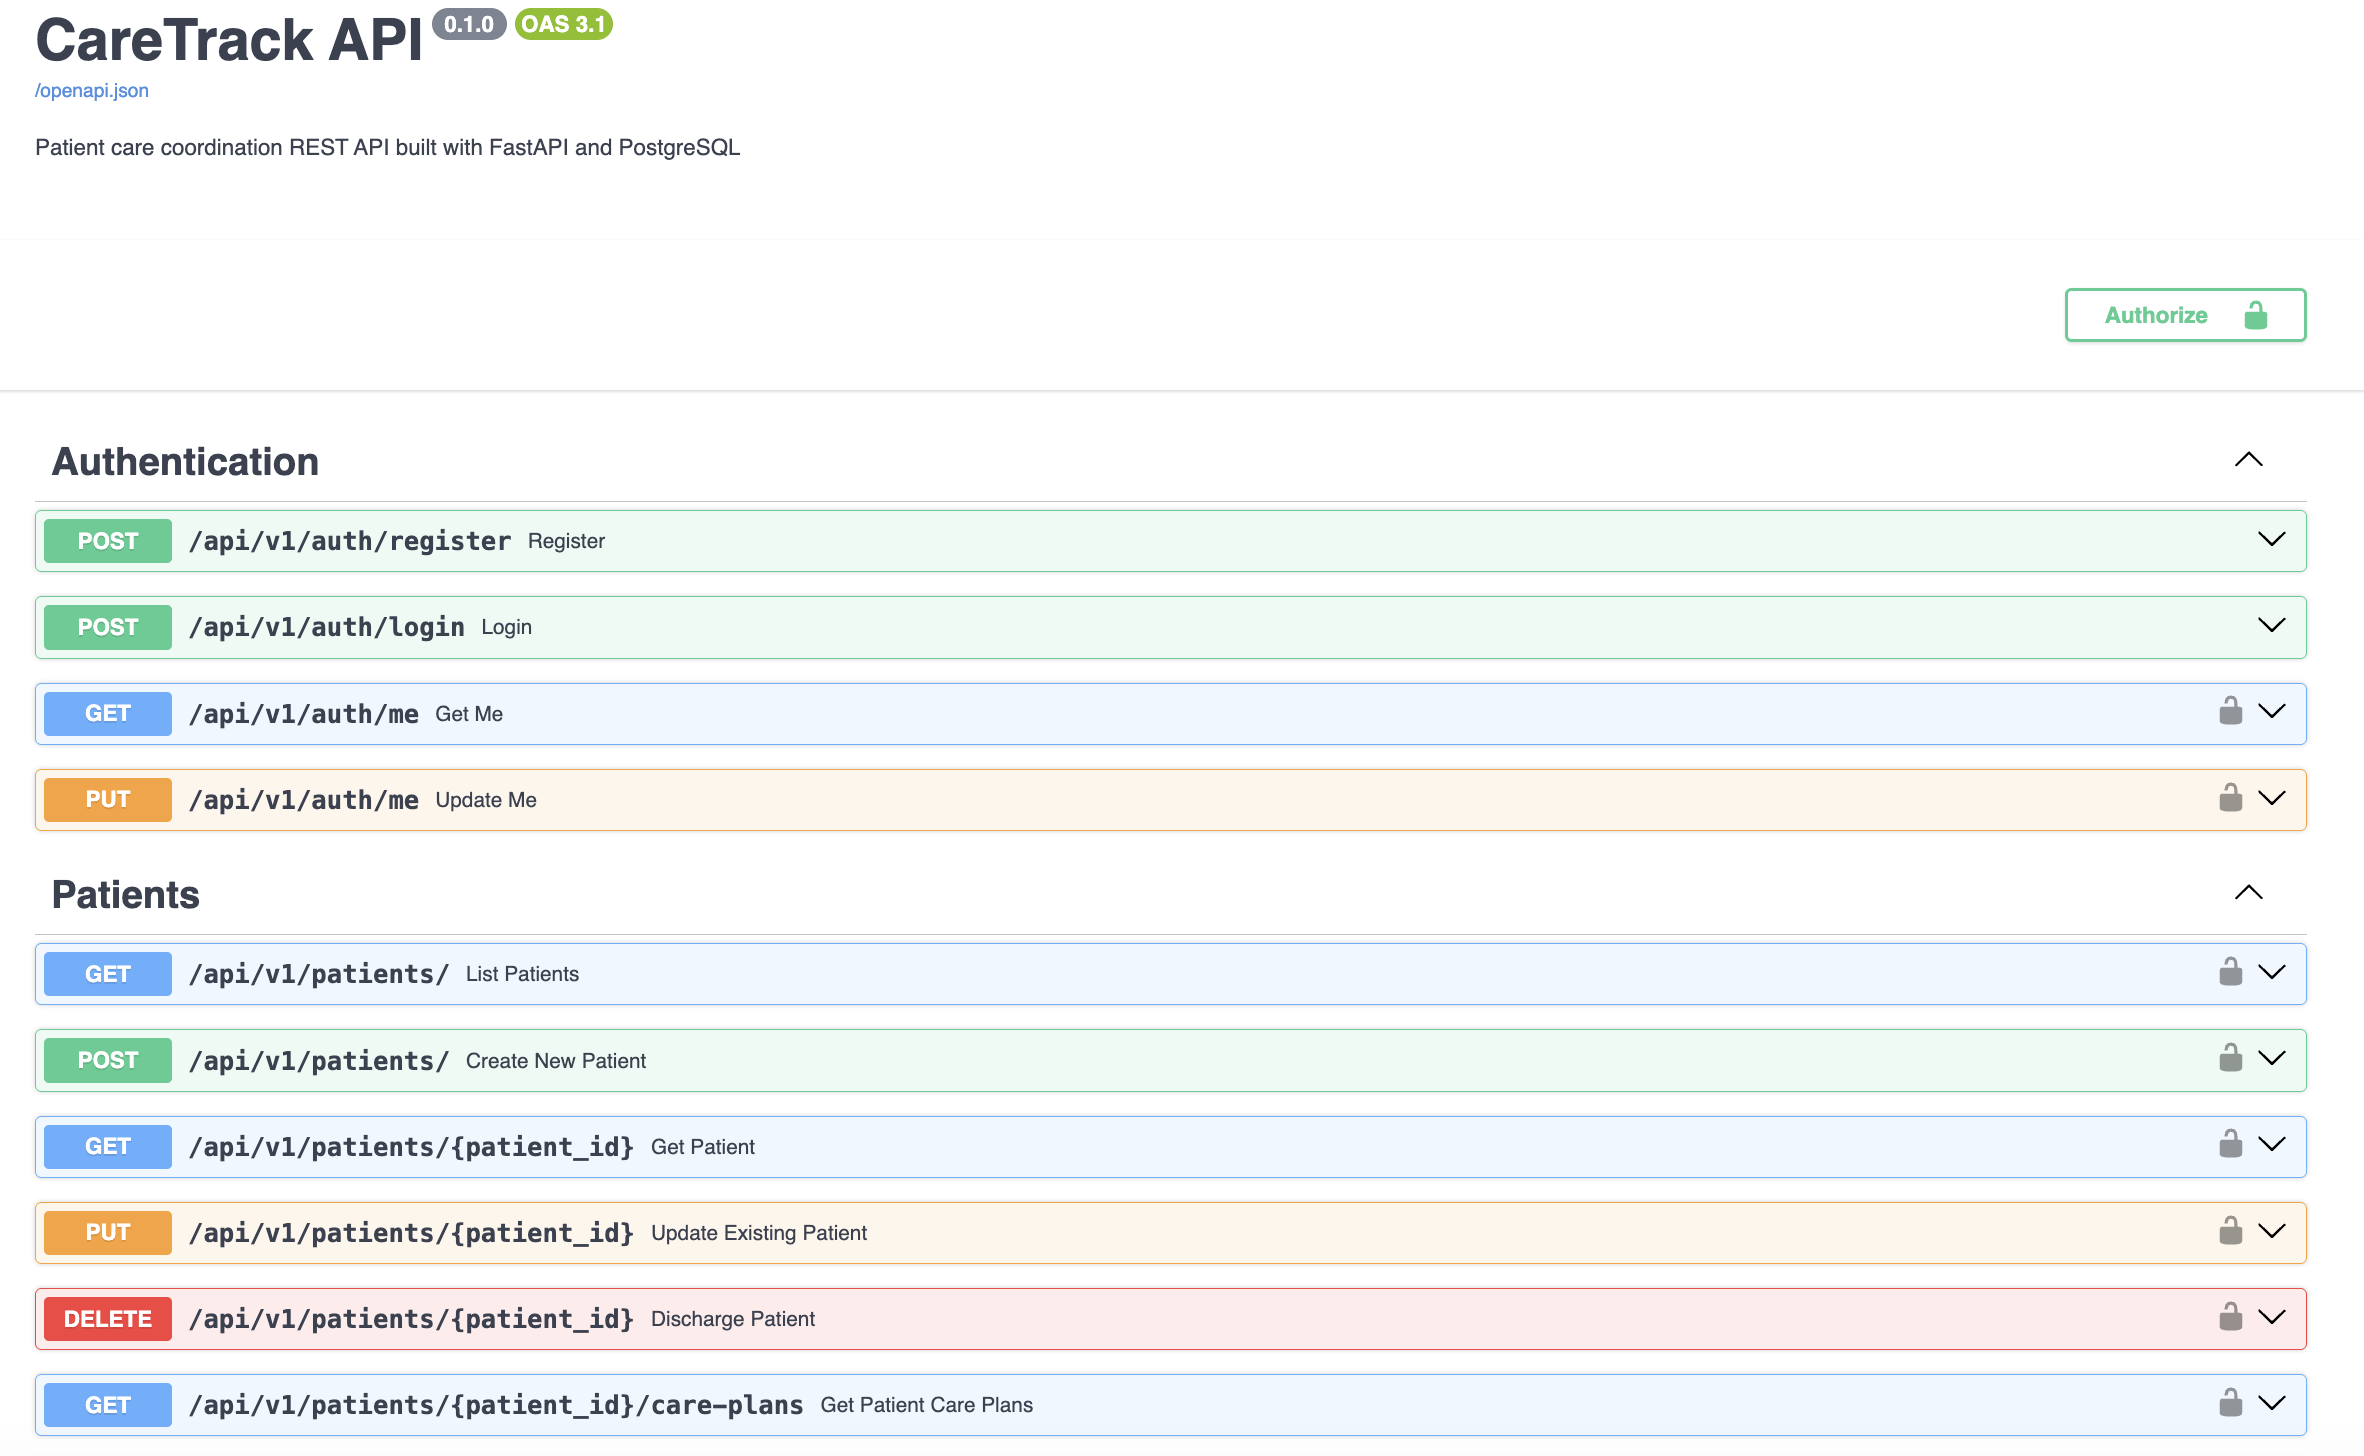Click the Authentication section heading
This screenshot has width=2364, height=1456.
click(185, 462)
